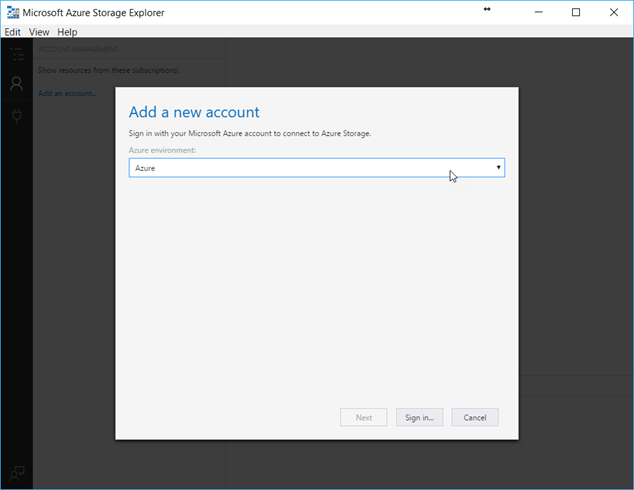634x490 pixels.
Task: Open the Help menu
Action: (x=67, y=32)
